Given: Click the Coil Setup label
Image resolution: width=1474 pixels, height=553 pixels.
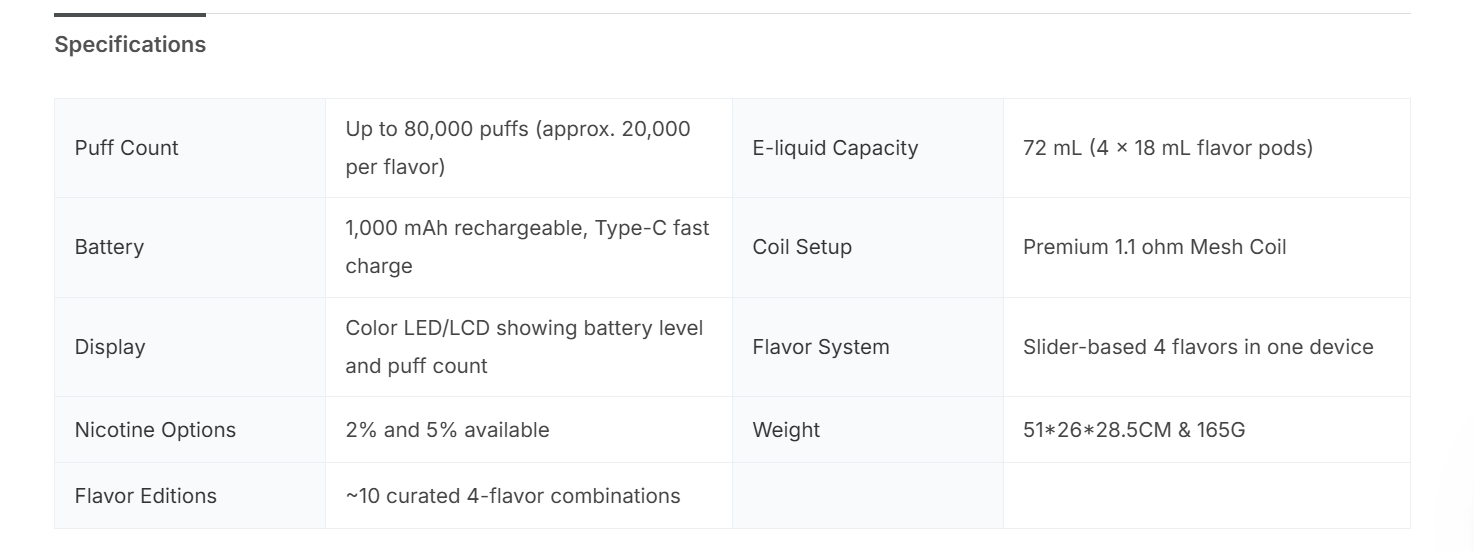Looking at the screenshot, I should click(x=802, y=247).
